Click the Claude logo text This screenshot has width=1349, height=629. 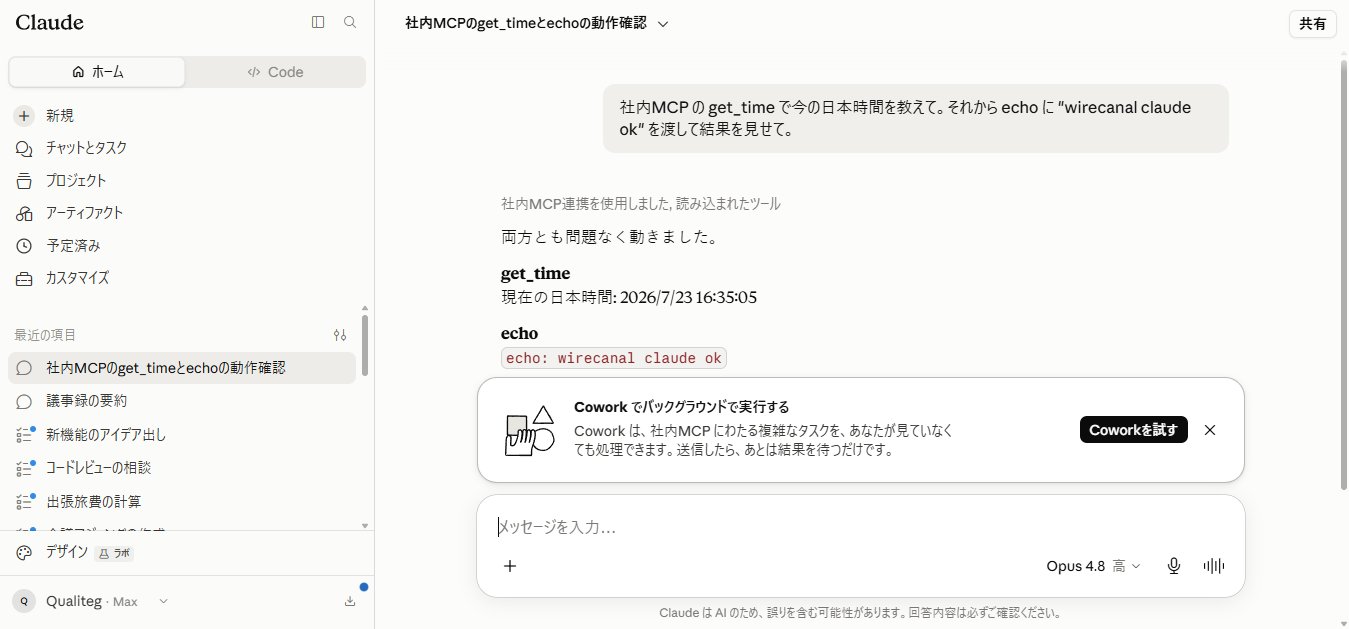(50, 22)
